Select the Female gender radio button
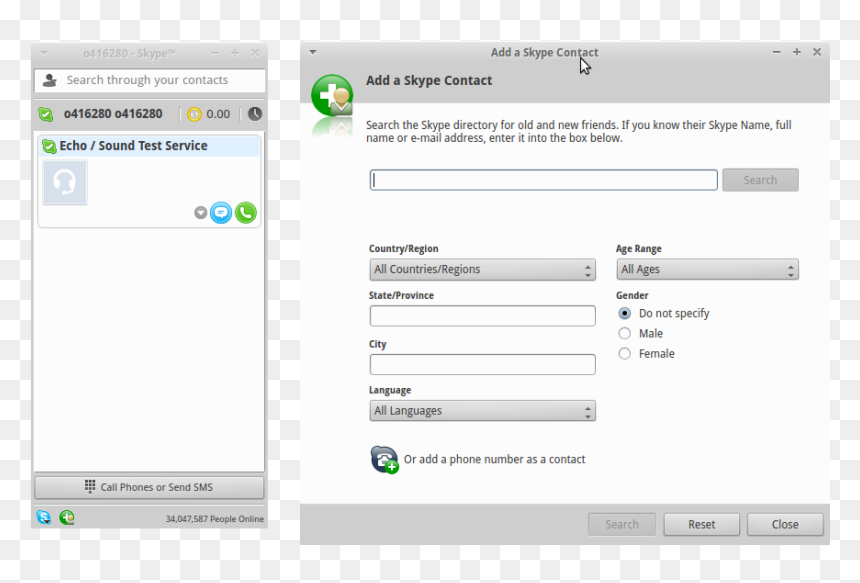 pyautogui.click(x=625, y=354)
